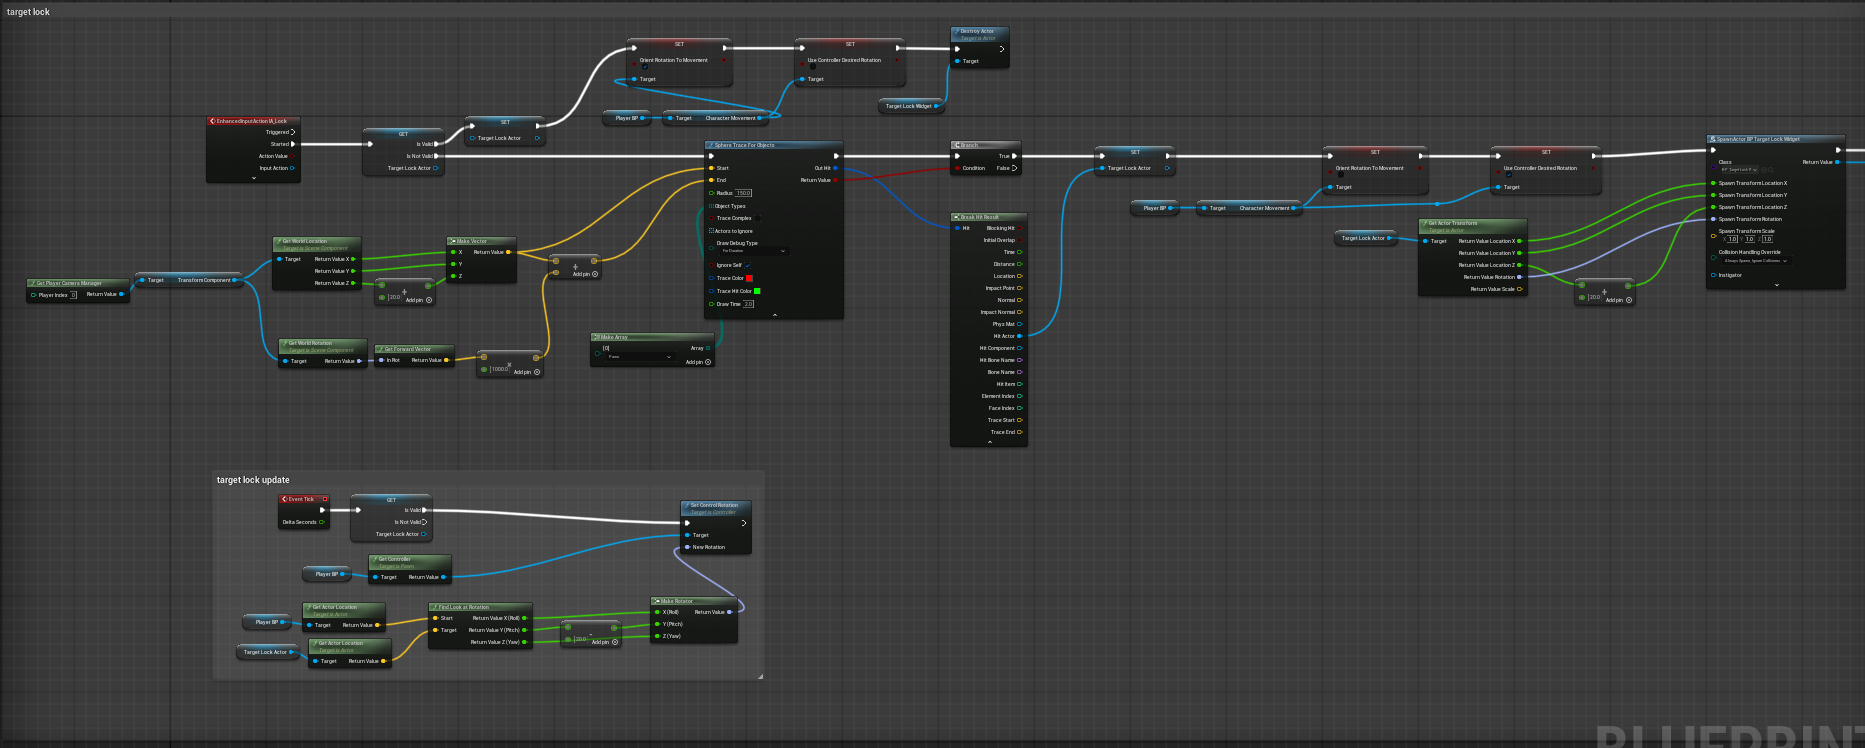The width and height of the screenshot is (1865, 748).
Task: Click Return Value Scale pin on Get Actor Transform
Action: [1520, 289]
